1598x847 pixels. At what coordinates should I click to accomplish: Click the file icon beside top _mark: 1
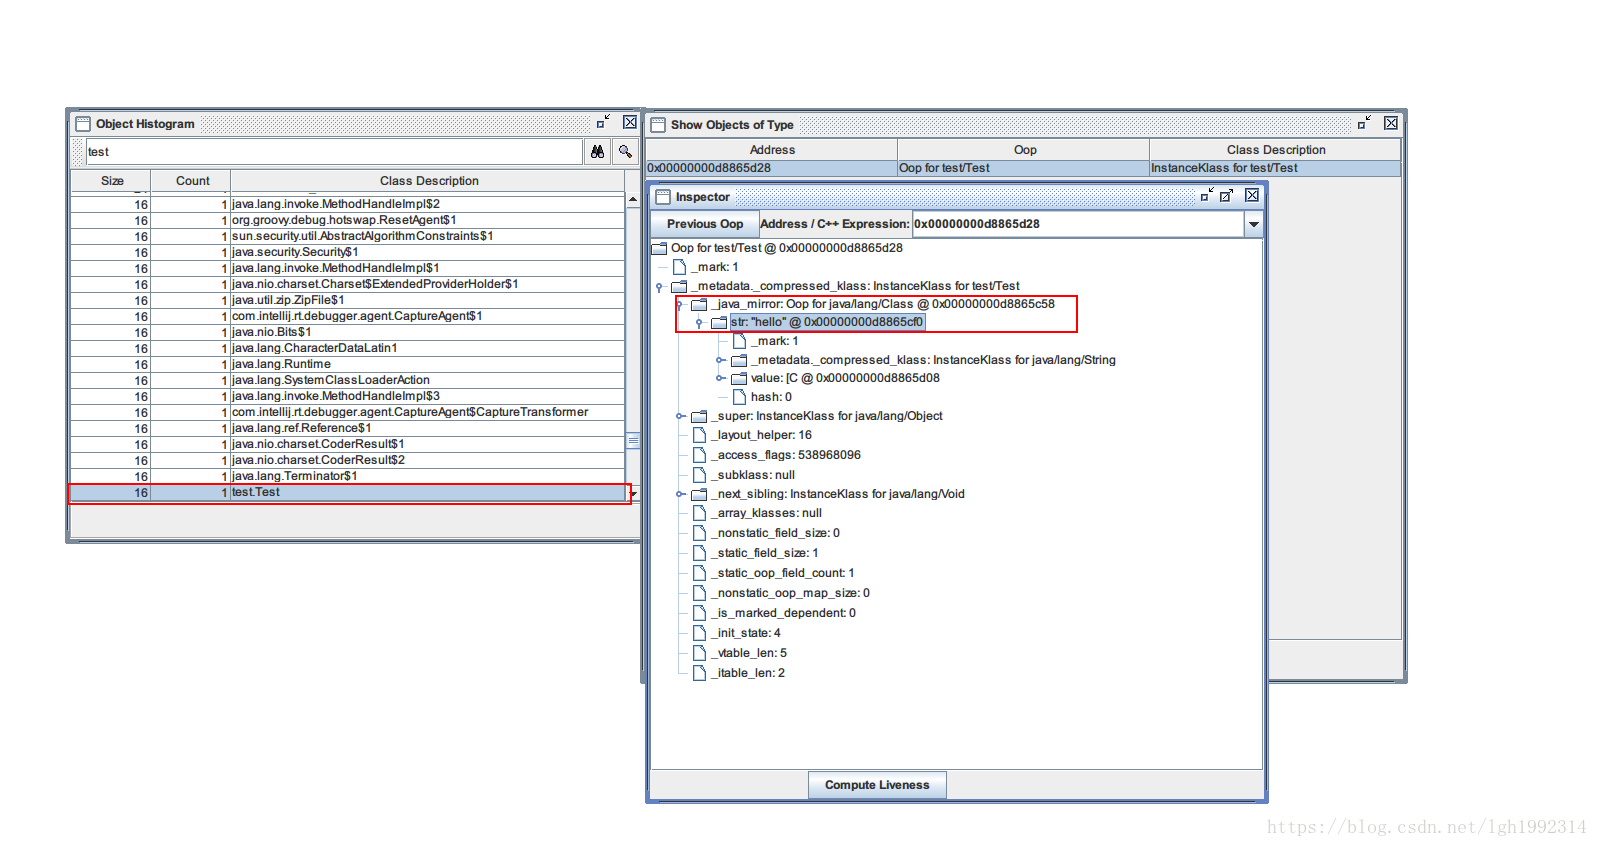click(x=679, y=267)
